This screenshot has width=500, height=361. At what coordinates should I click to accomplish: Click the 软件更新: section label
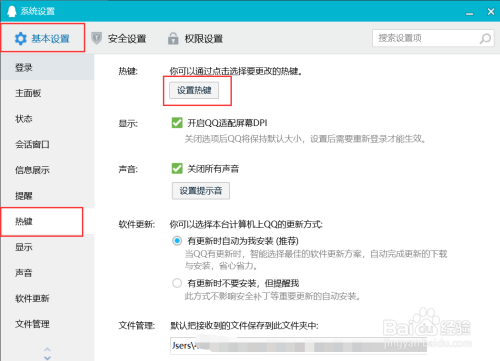137,224
